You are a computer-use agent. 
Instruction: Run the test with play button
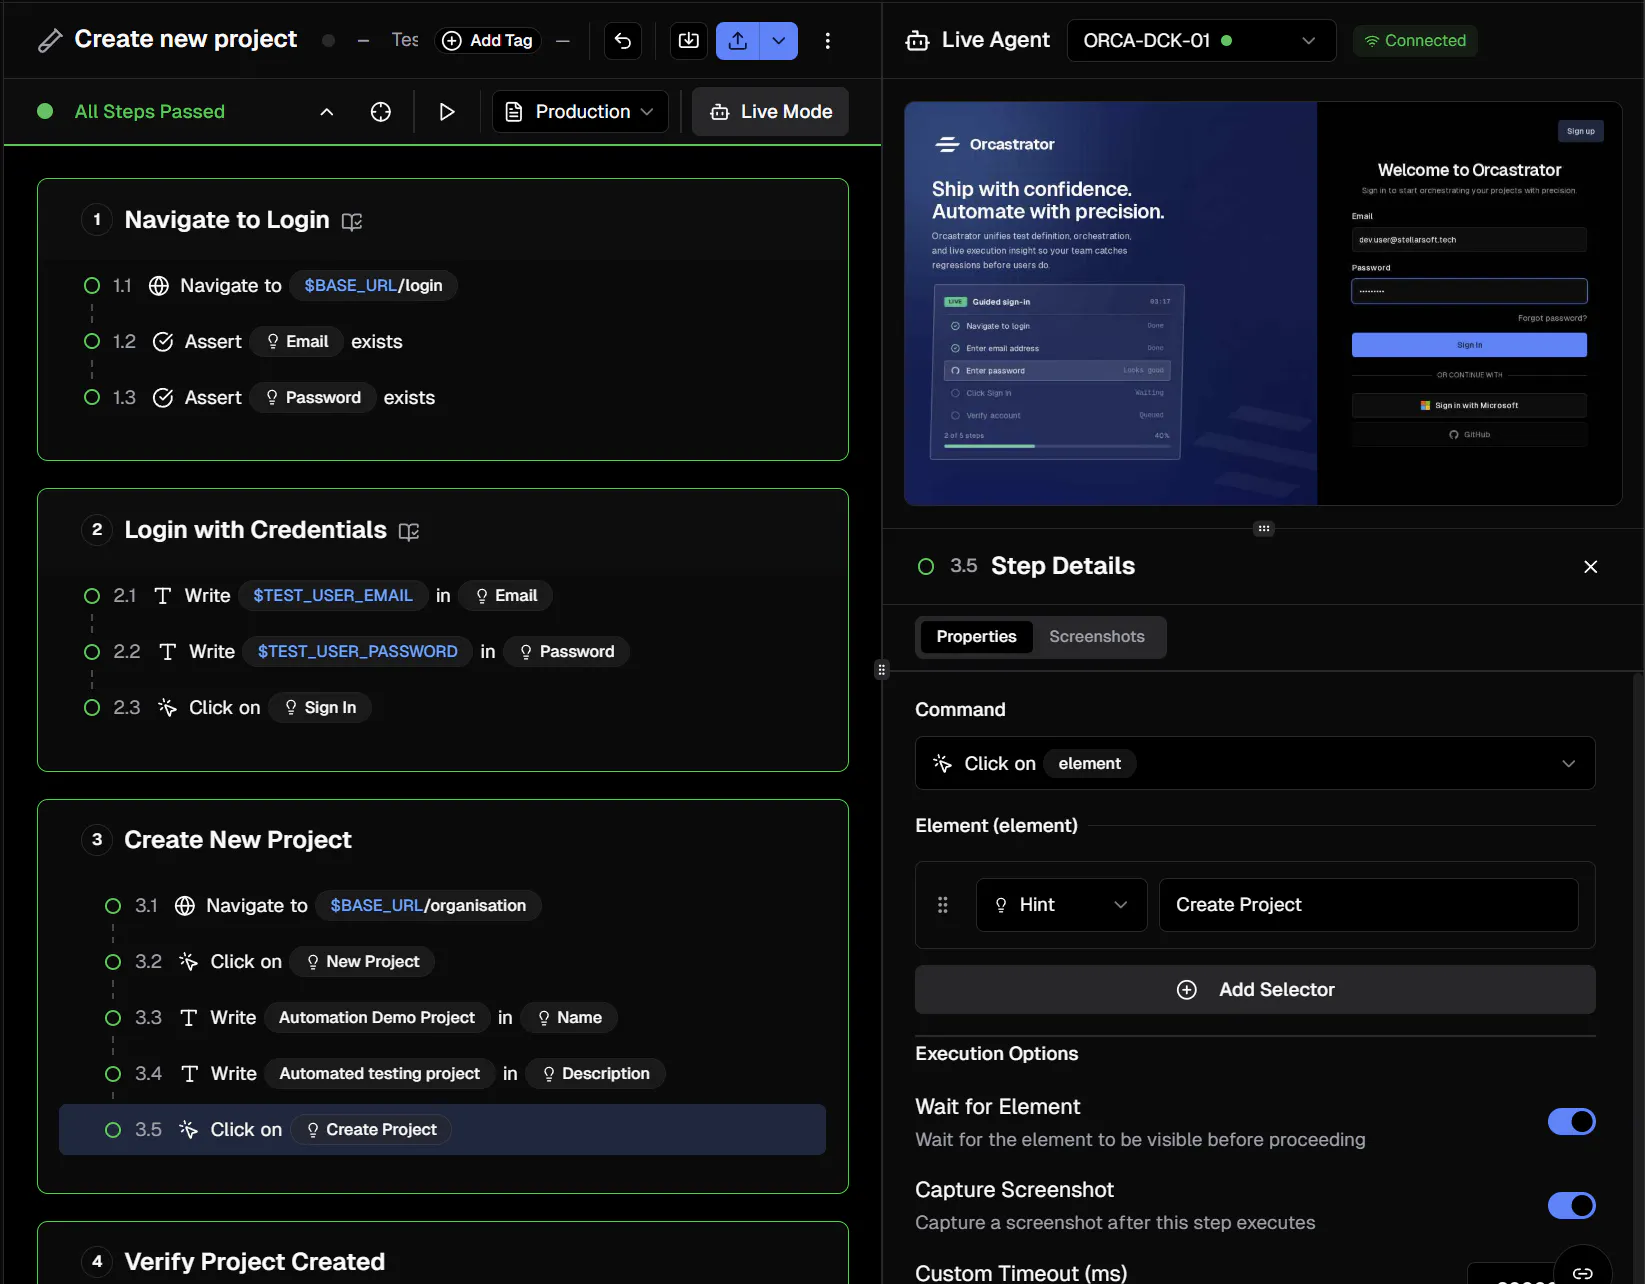click(447, 112)
